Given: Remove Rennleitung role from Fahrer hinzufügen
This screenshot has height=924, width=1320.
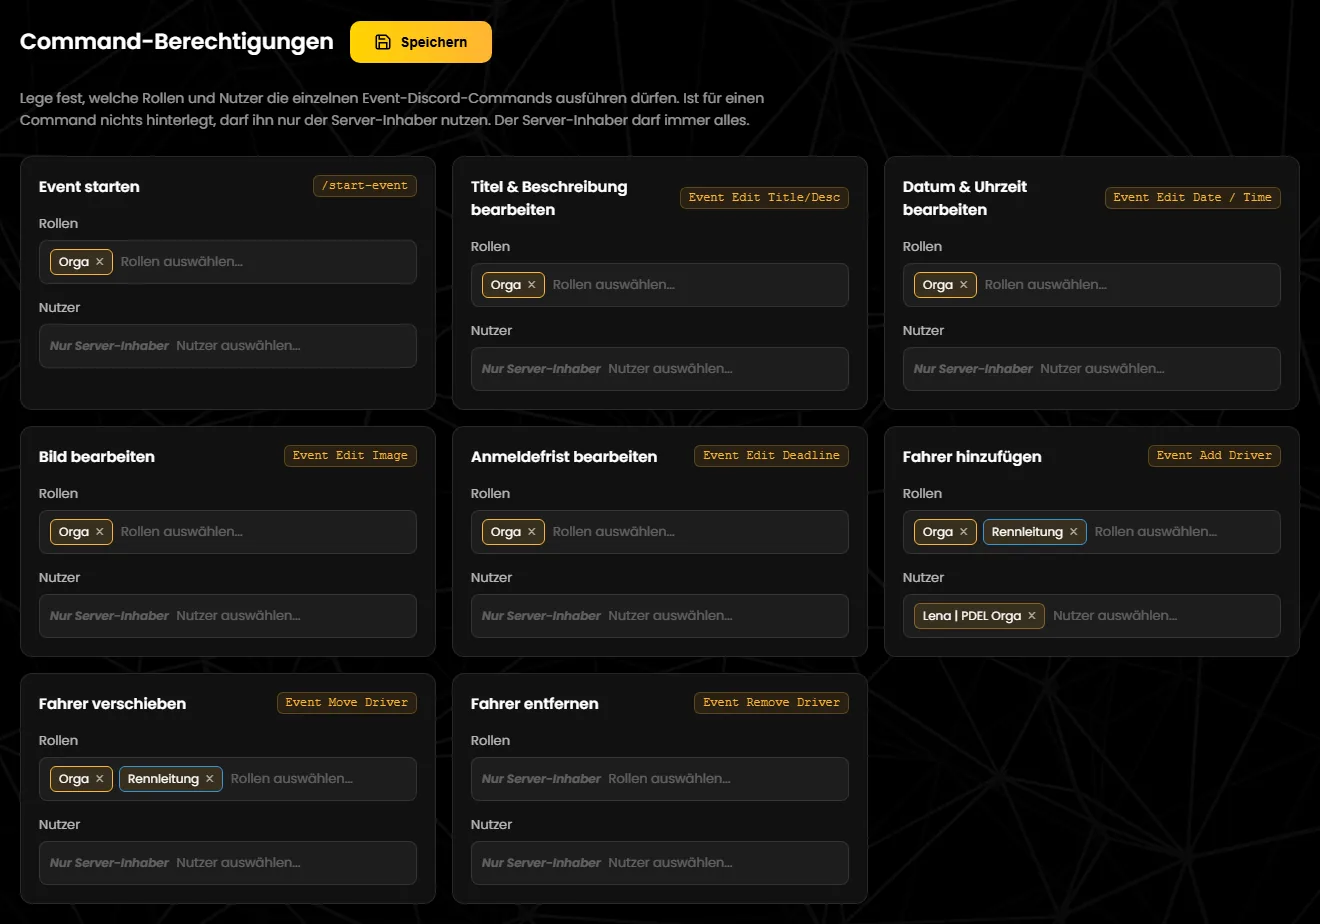Looking at the screenshot, I should [1074, 532].
